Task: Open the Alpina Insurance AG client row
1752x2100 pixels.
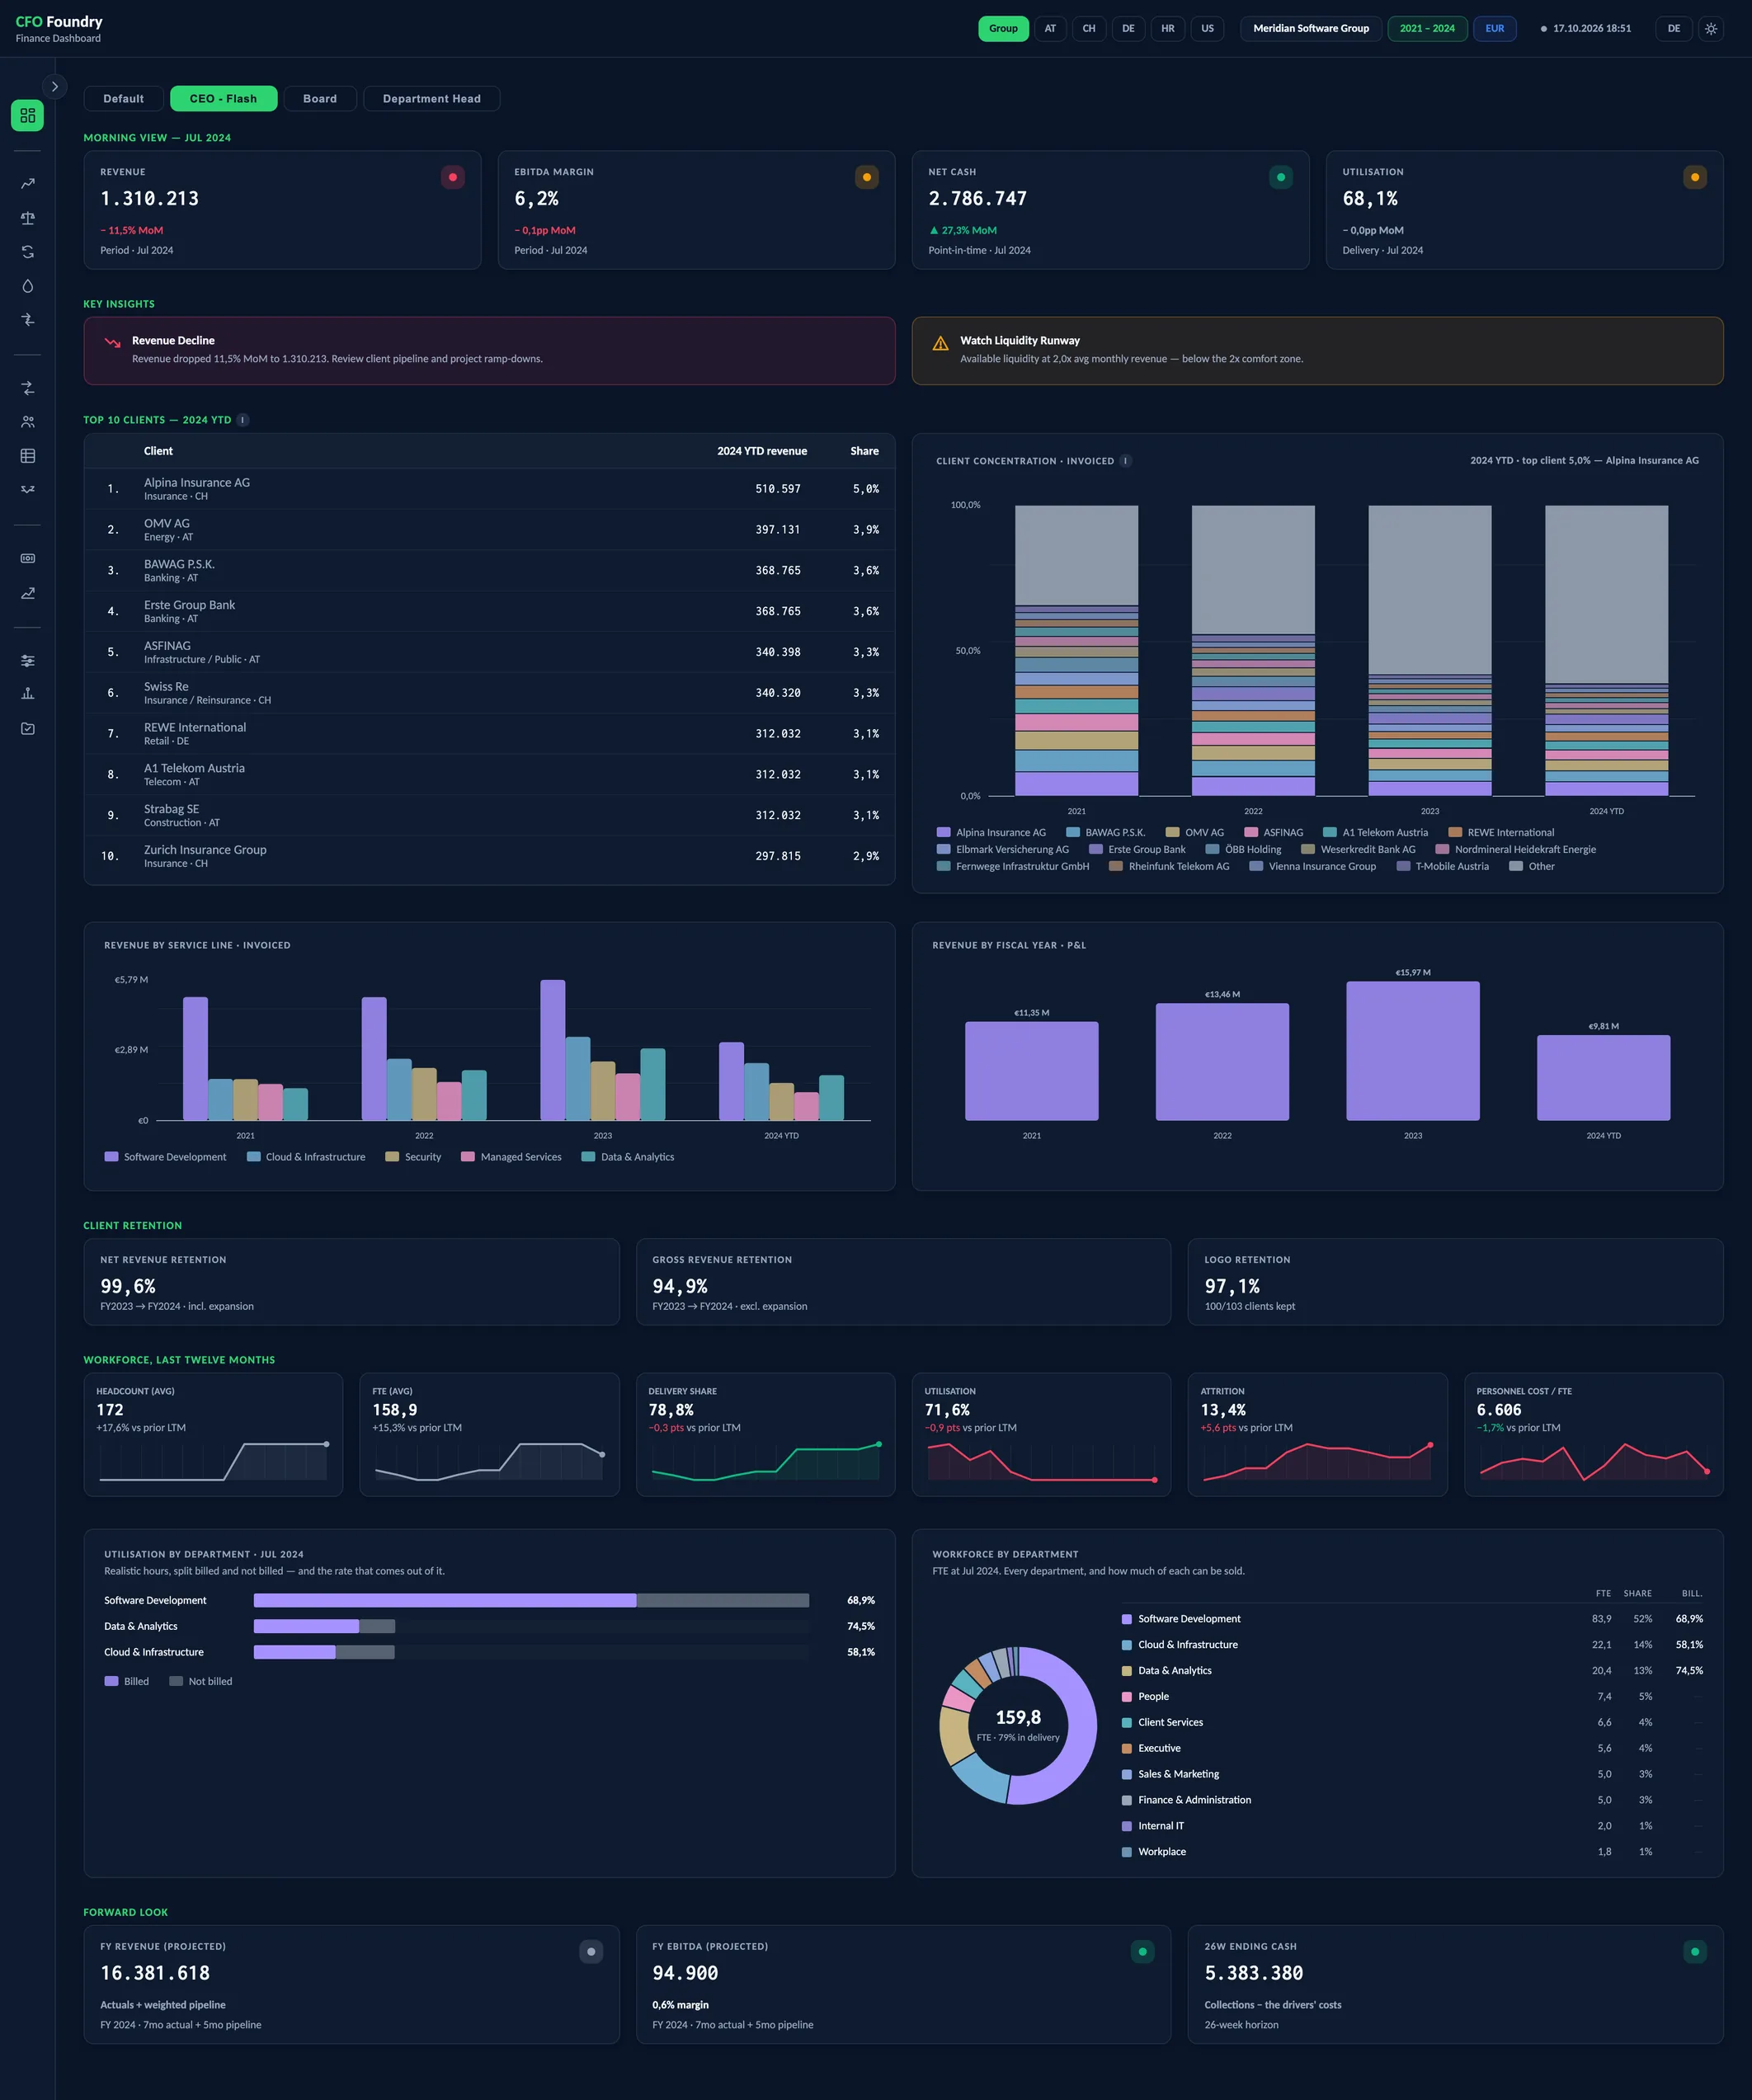Action: pyautogui.click(x=489, y=489)
